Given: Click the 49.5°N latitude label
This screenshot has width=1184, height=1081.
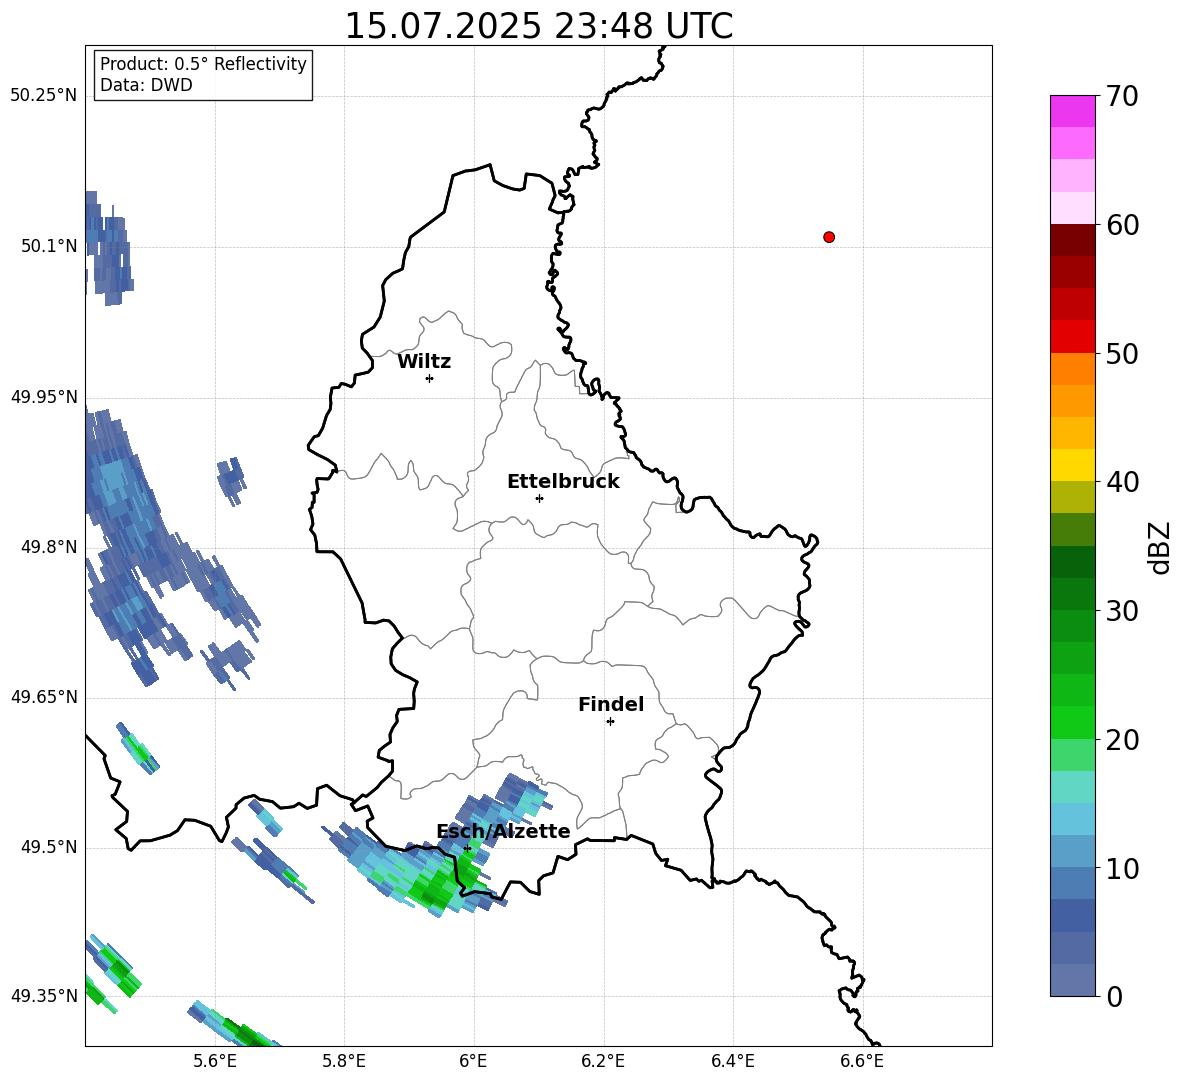Looking at the screenshot, I should coord(48,847).
